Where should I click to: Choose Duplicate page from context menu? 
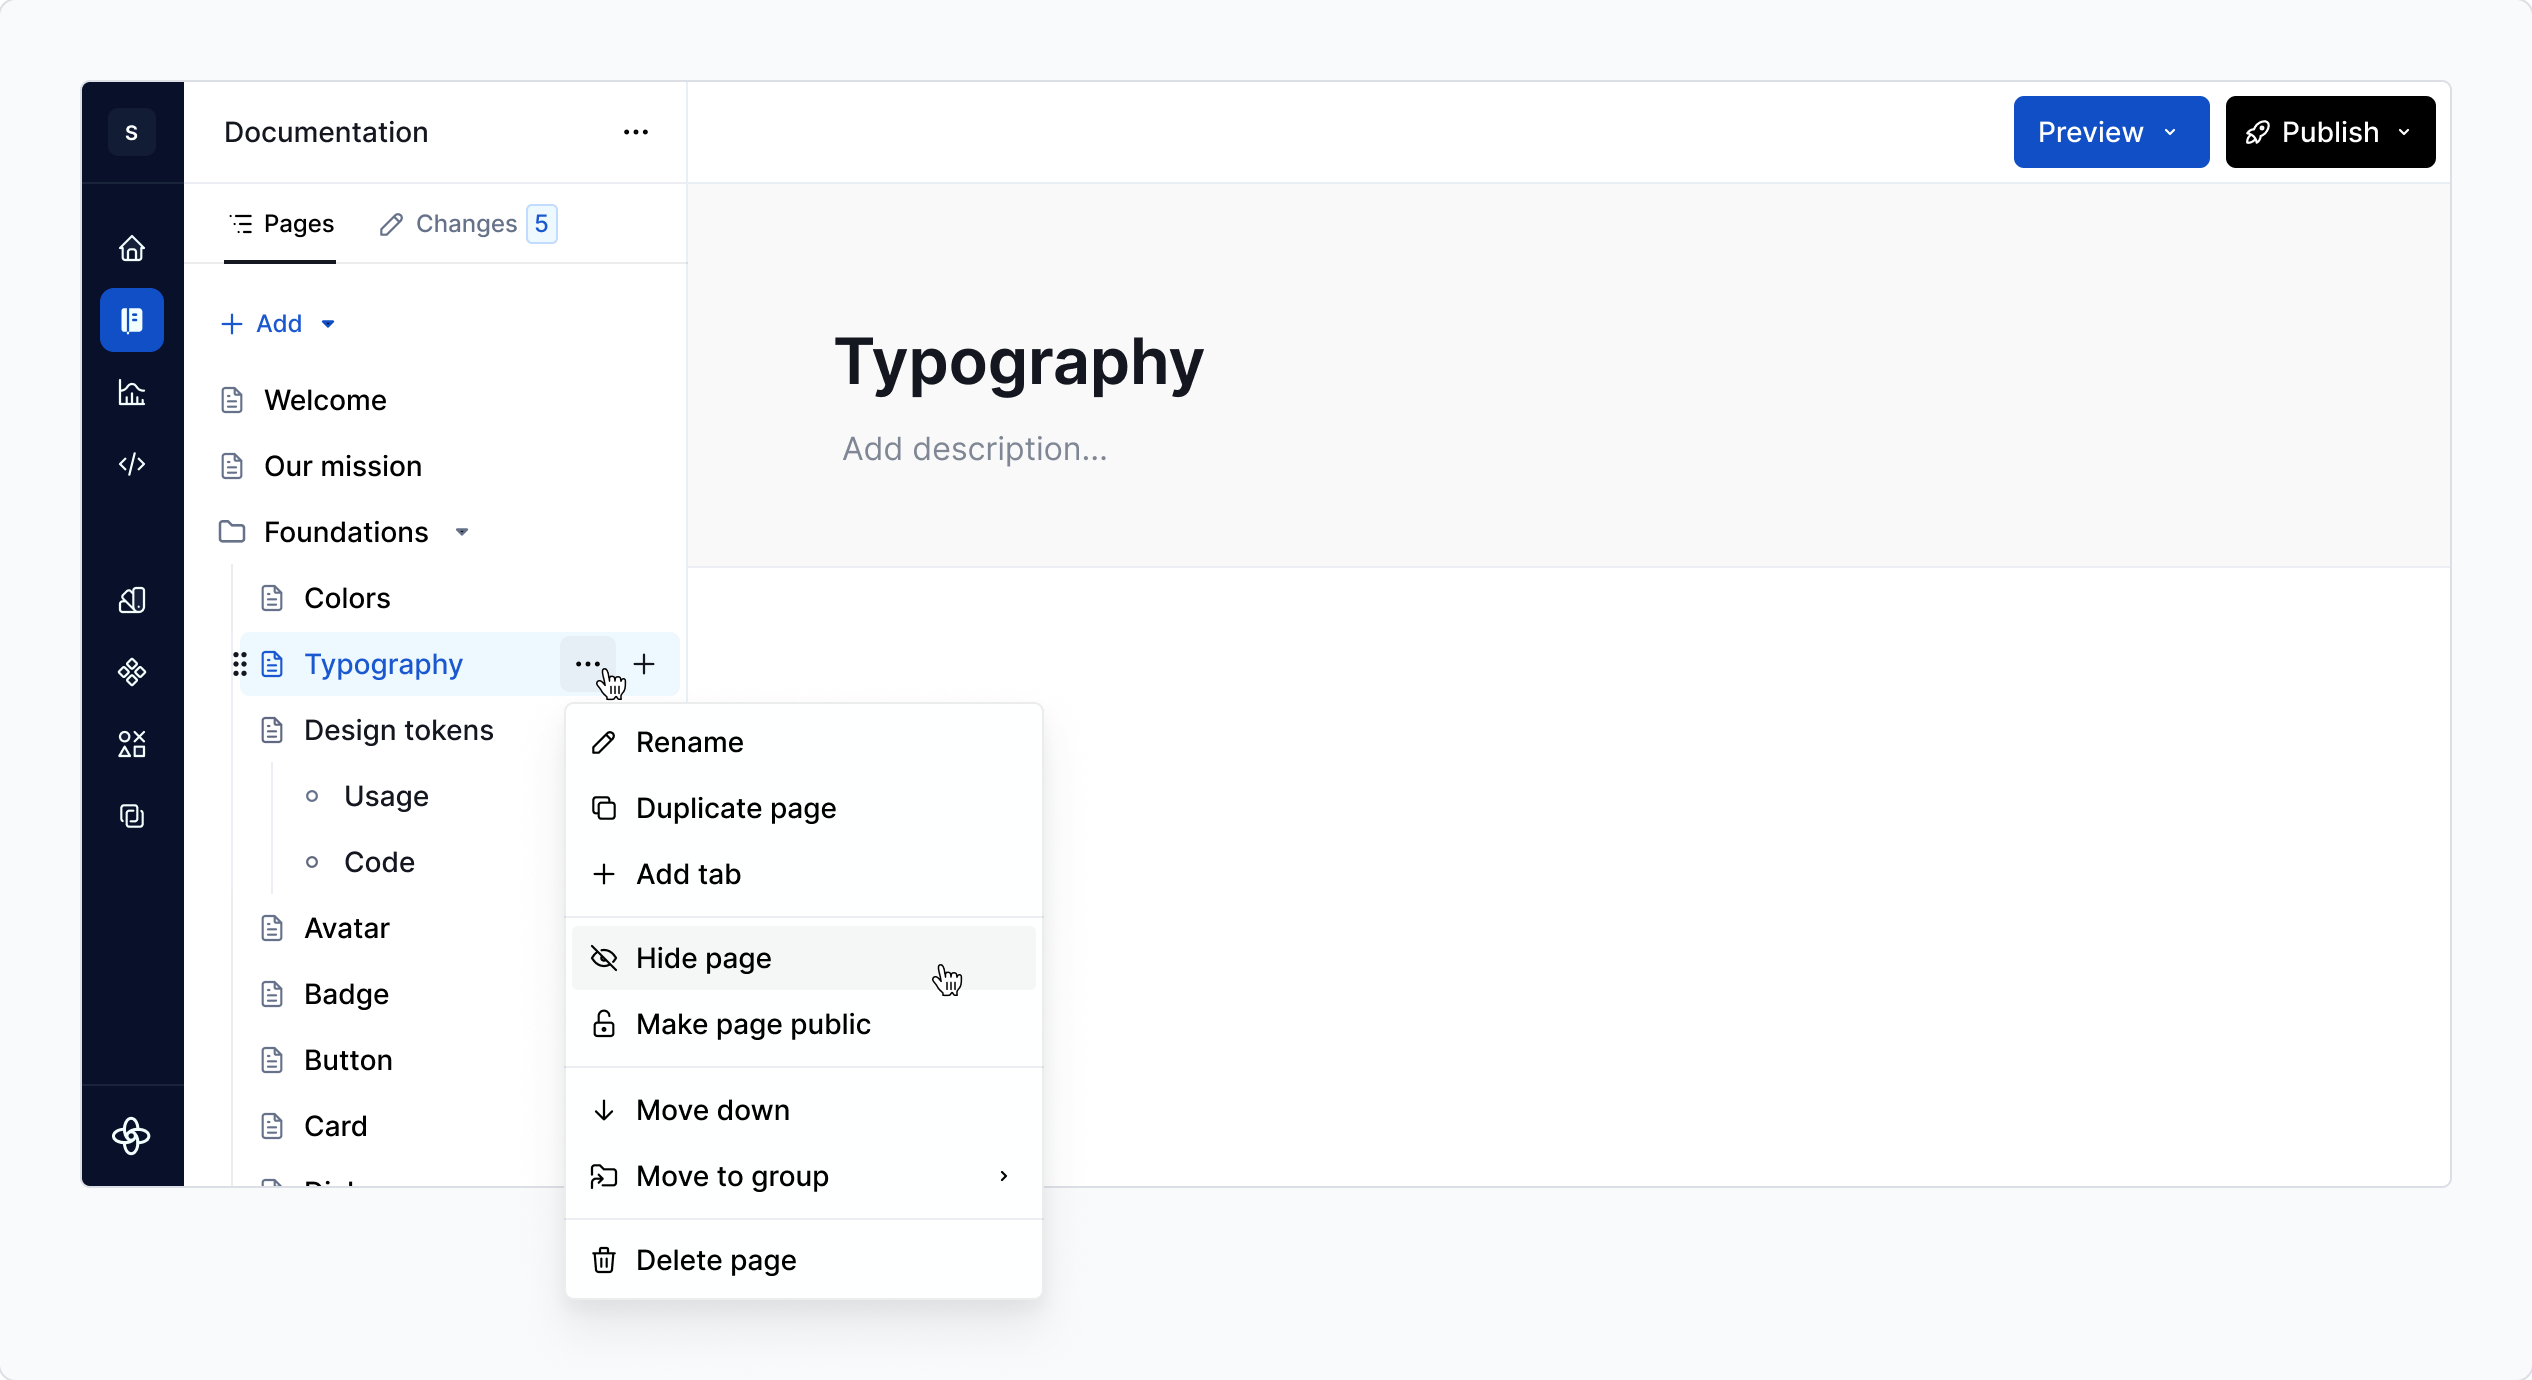point(736,808)
